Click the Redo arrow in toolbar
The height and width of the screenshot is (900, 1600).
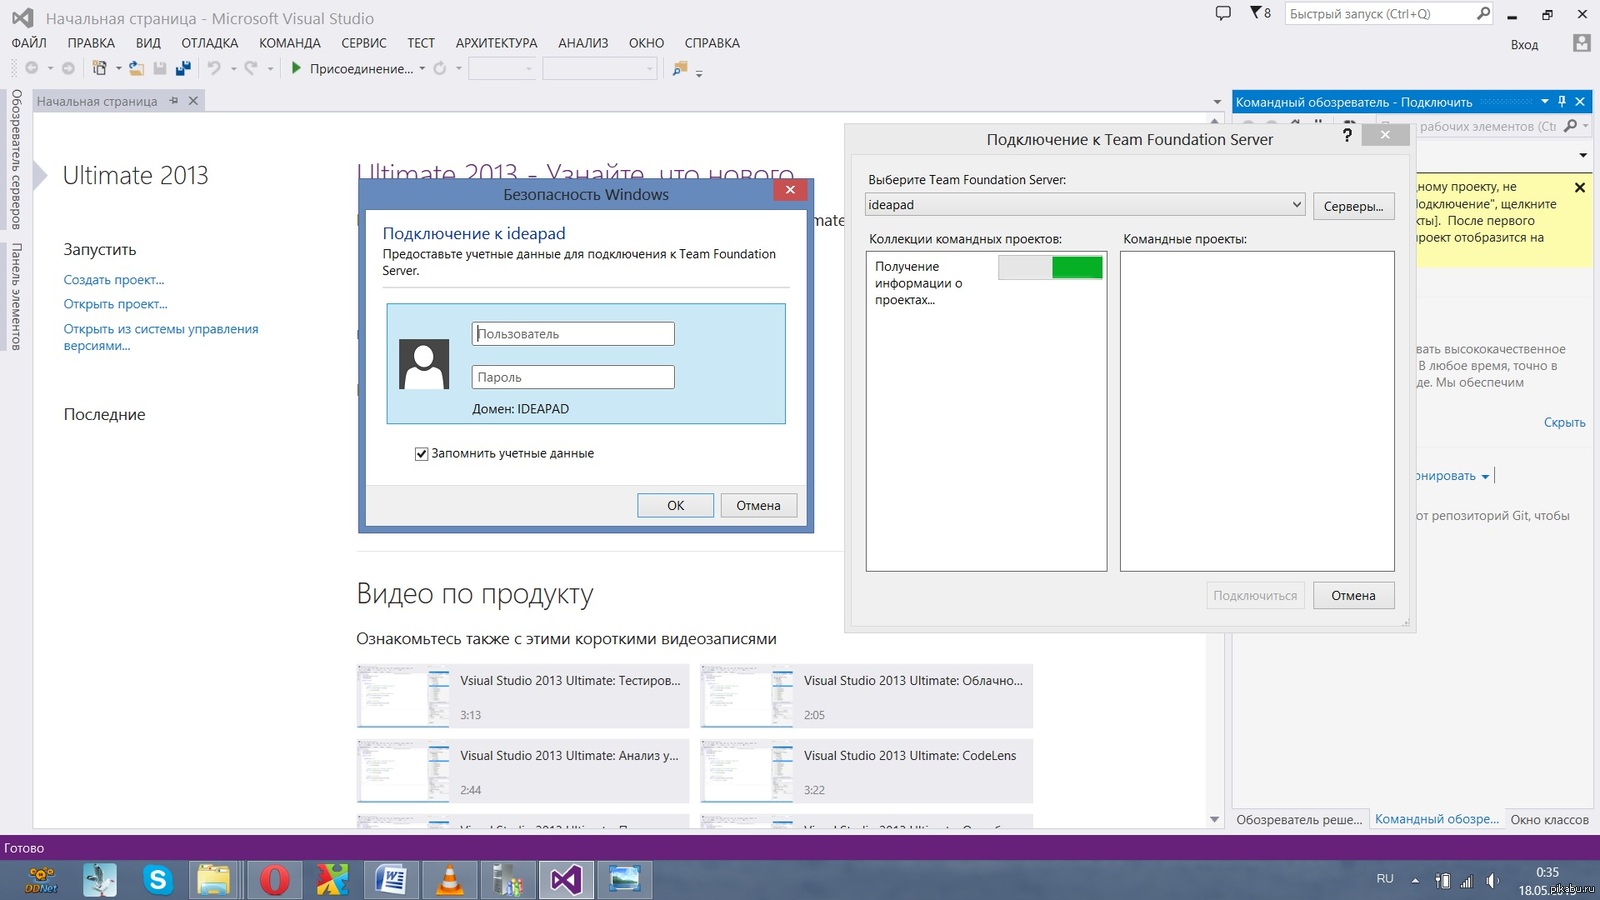click(251, 68)
